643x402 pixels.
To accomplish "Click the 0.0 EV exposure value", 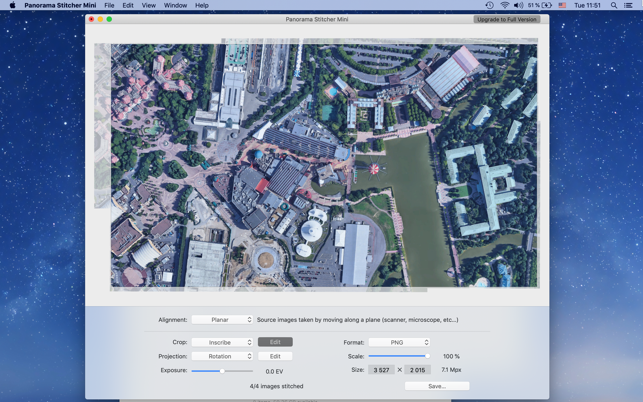I will pyautogui.click(x=274, y=371).
